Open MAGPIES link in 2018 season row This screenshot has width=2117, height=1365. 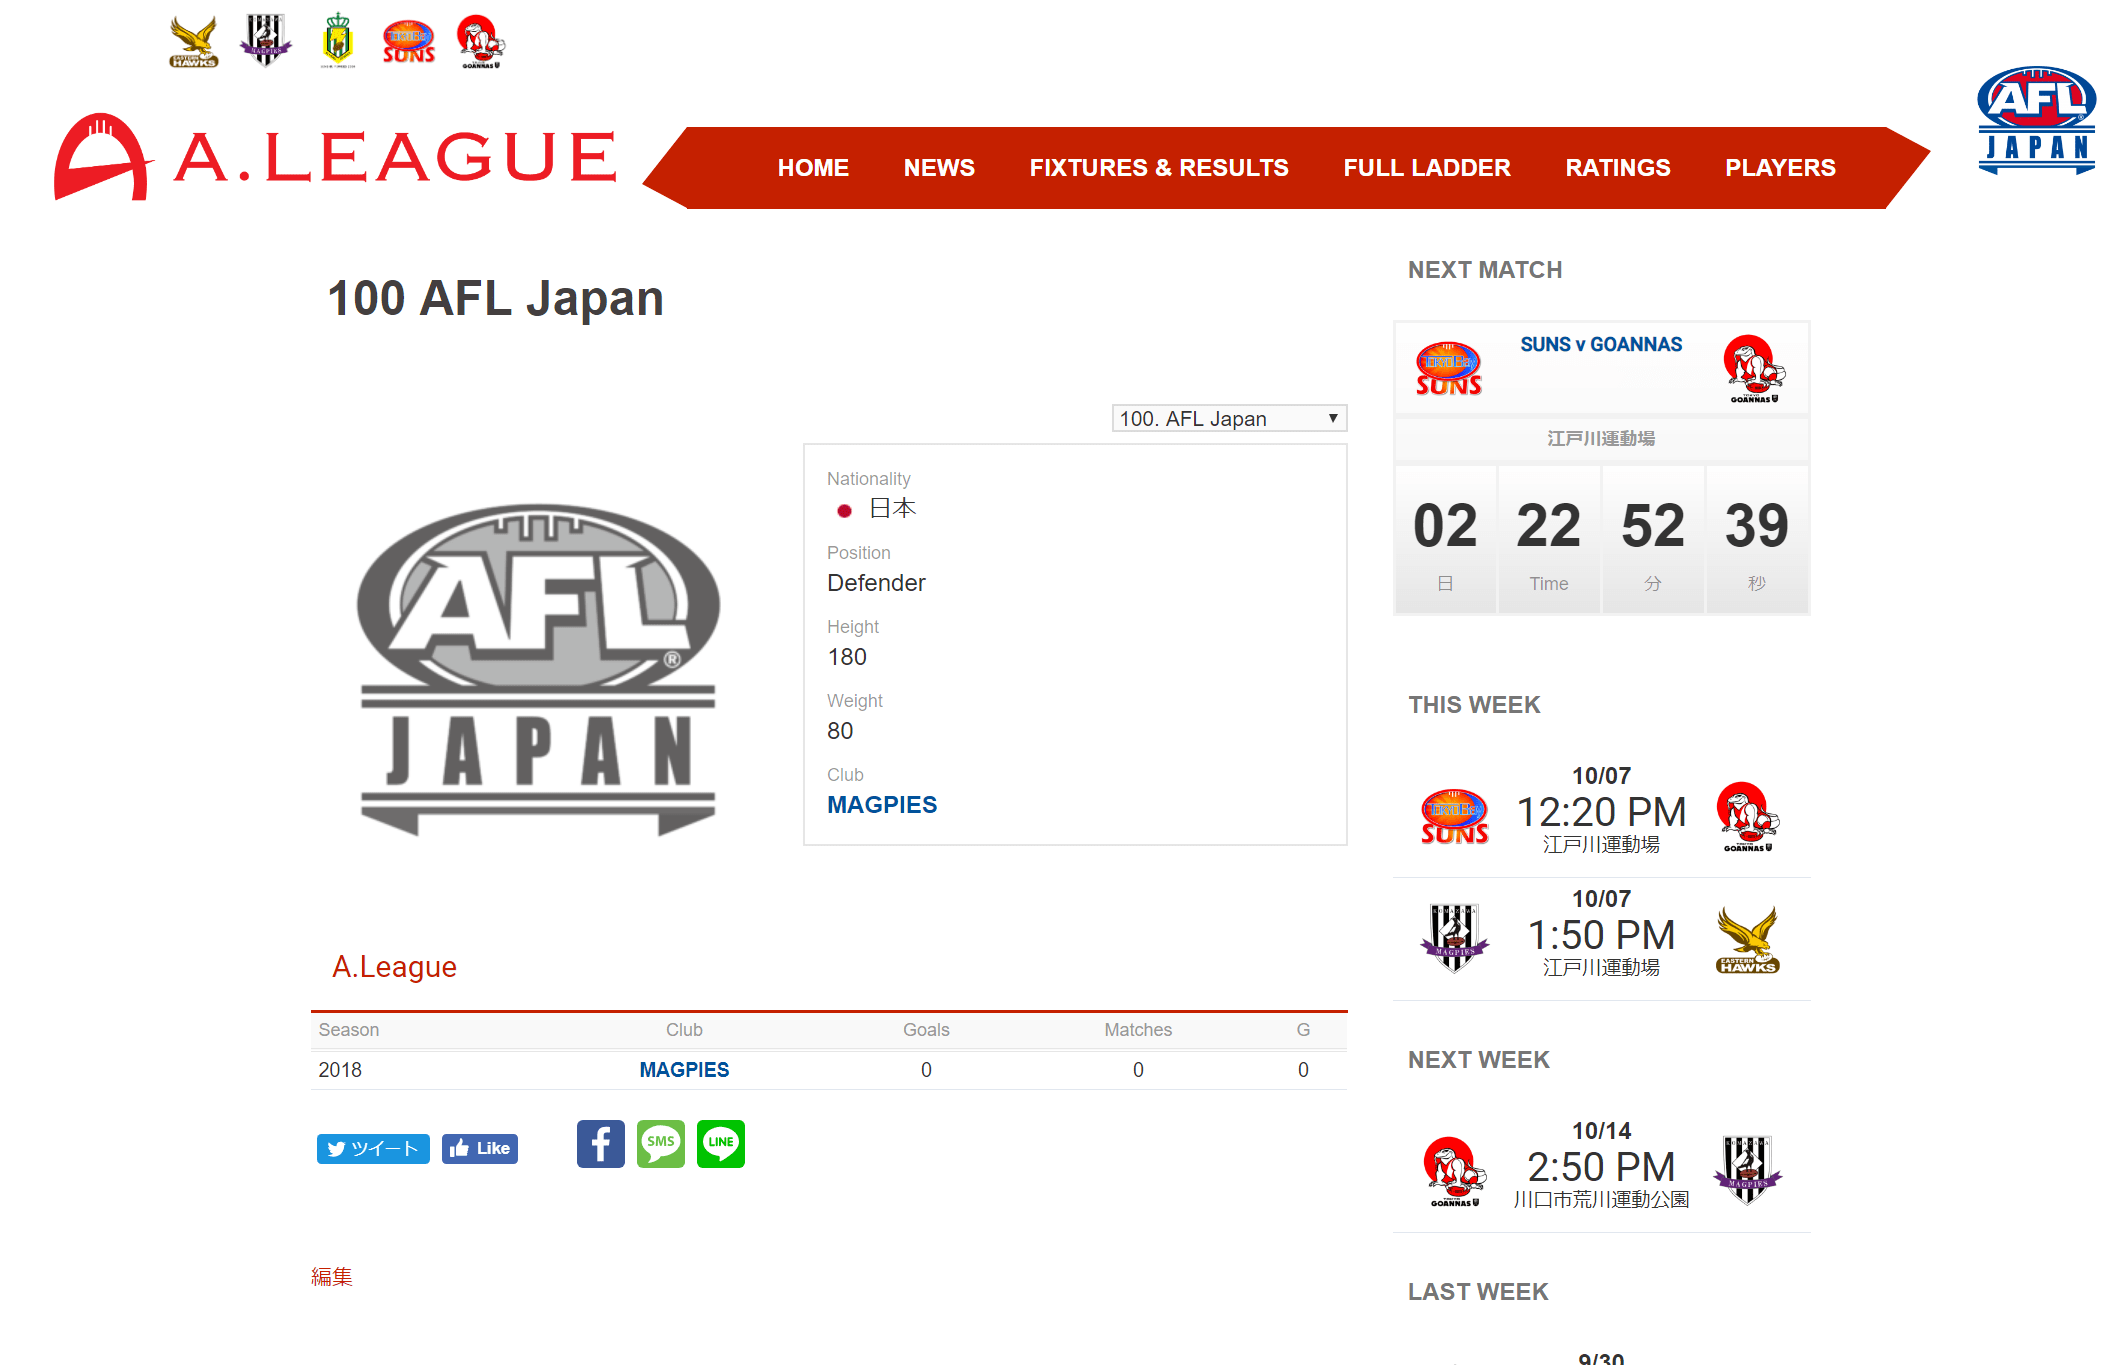click(684, 1070)
